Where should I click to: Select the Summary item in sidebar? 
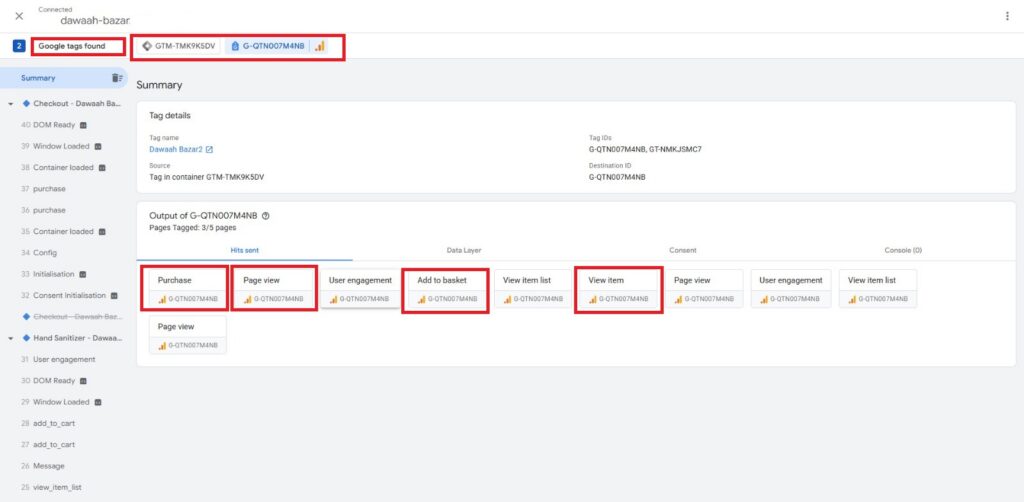64,78
